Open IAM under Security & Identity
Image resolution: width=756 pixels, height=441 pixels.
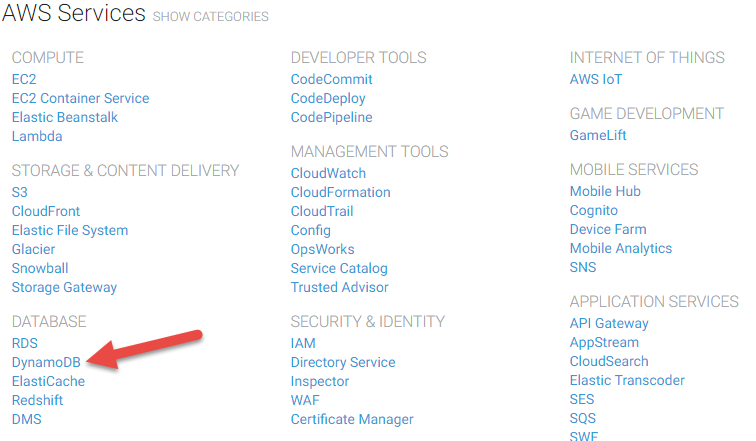303,343
